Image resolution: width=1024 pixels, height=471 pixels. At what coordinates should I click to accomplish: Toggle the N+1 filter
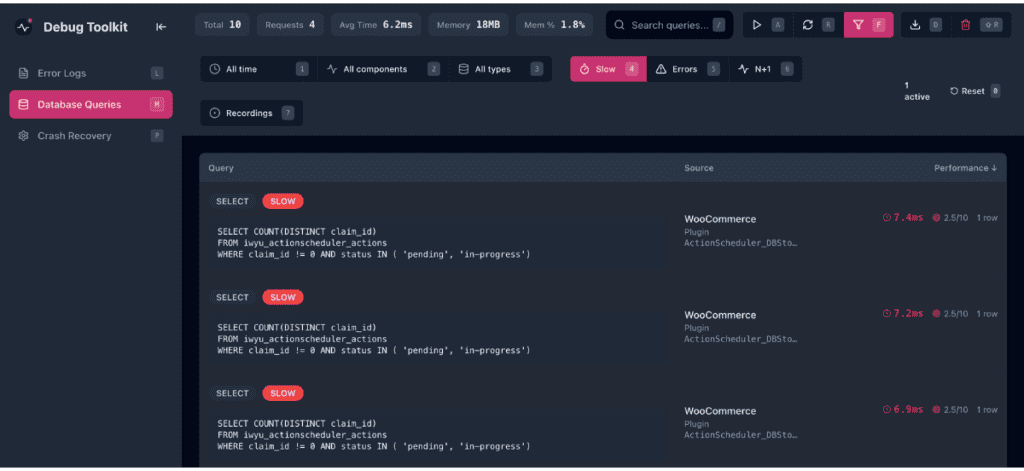765,69
